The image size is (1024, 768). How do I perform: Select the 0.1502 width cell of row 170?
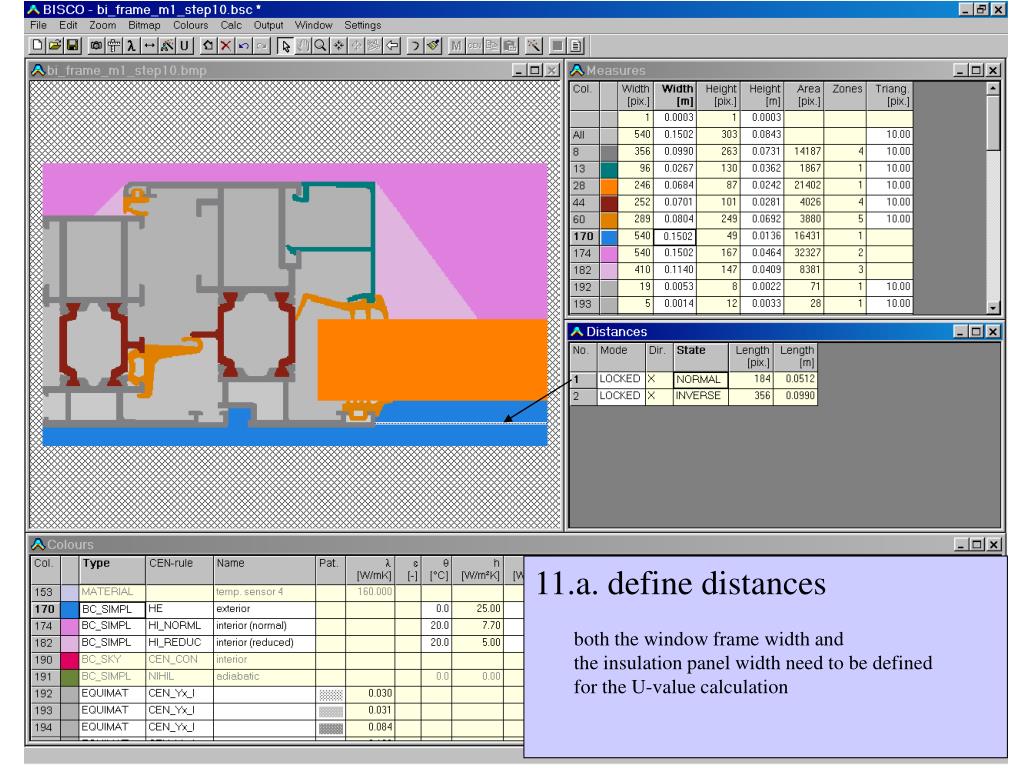(x=676, y=236)
